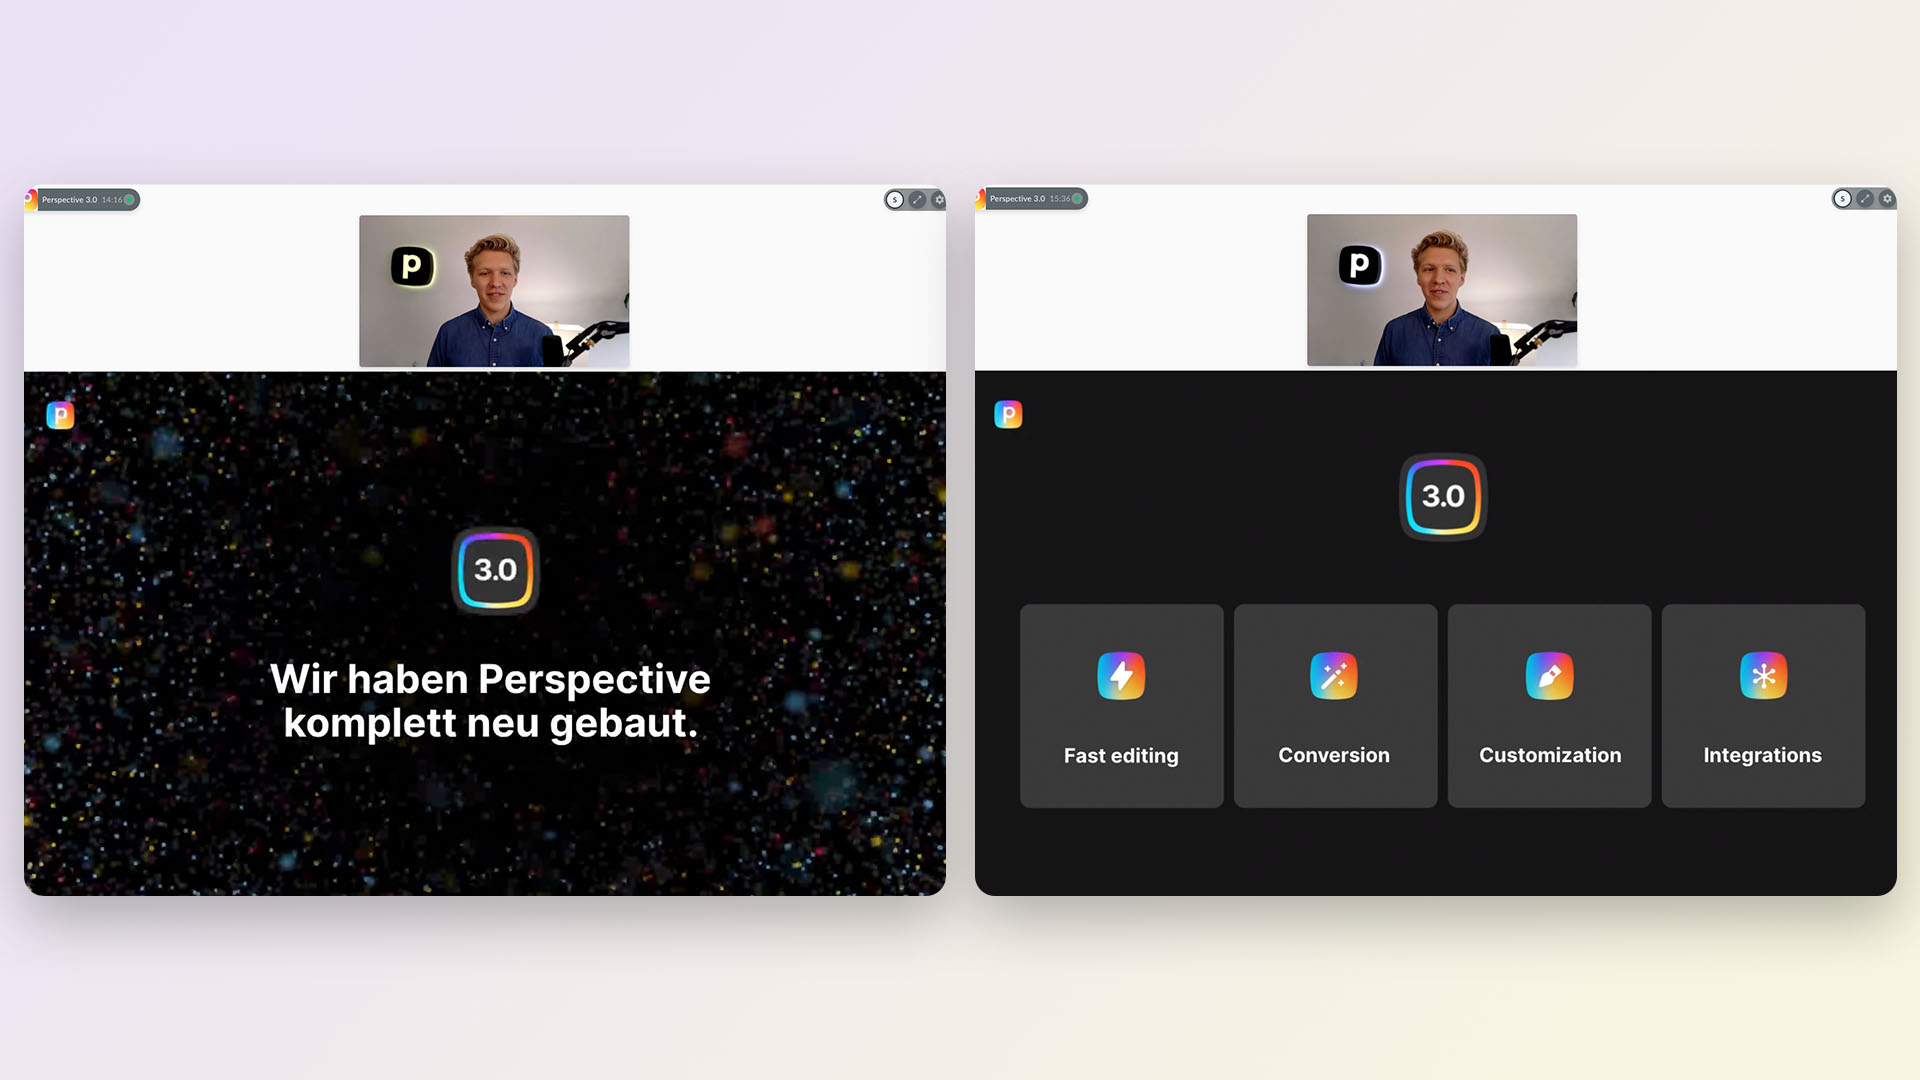Open the Fast editing card
Screen dimensions: 1920x1080
click(1122, 706)
